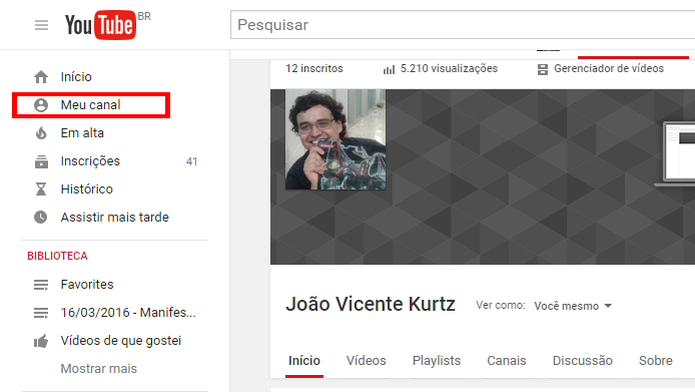Click thumbs-up icon for Vídeos de que gostei
Viewport: 695px width, 392px height.
point(41,341)
